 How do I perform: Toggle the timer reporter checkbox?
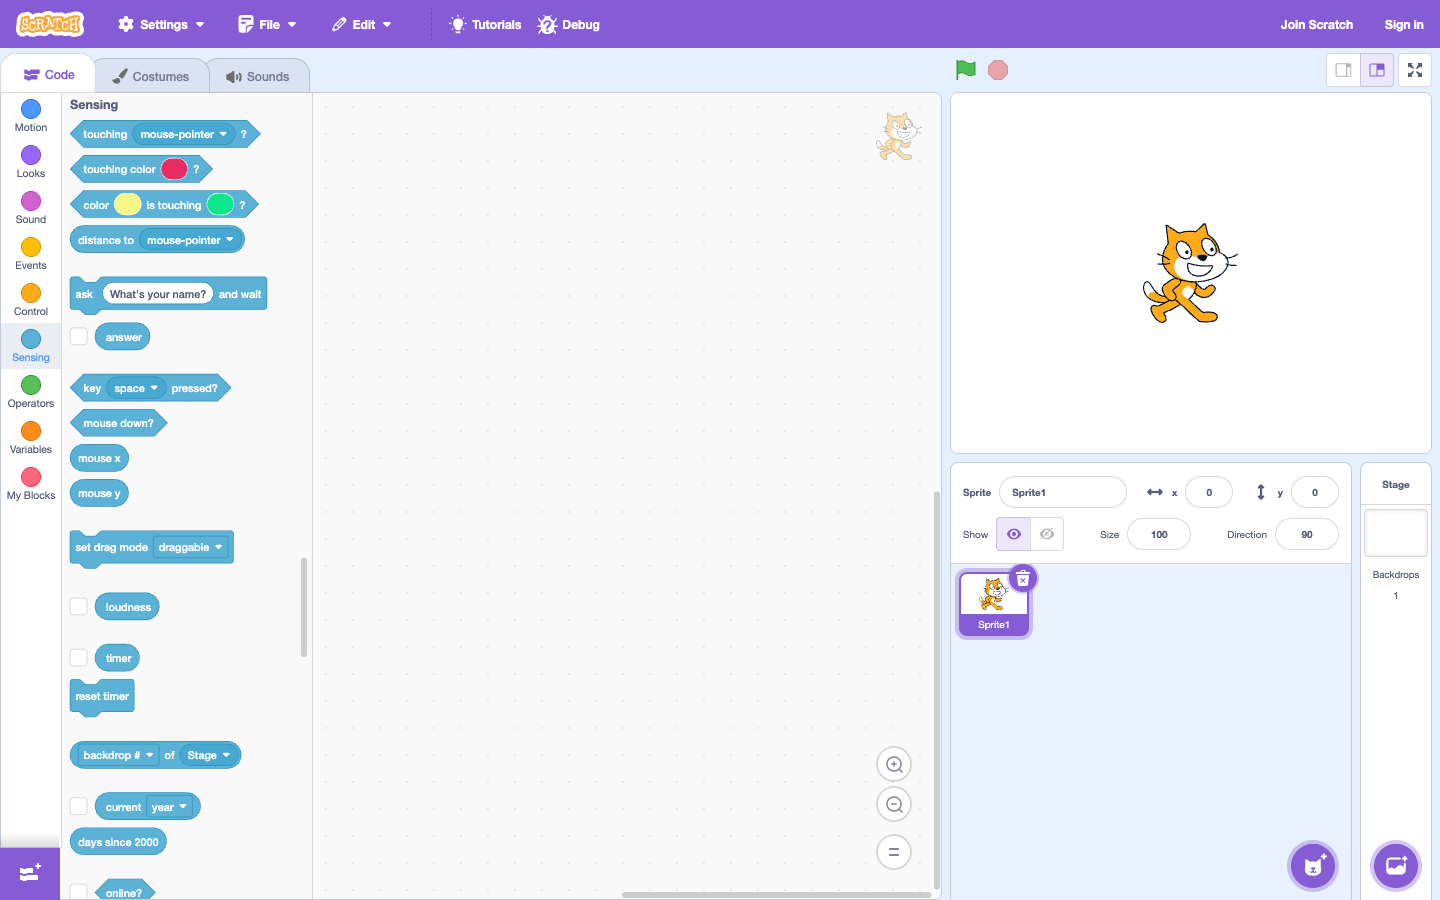pyautogui.click(x=78, y=658)
